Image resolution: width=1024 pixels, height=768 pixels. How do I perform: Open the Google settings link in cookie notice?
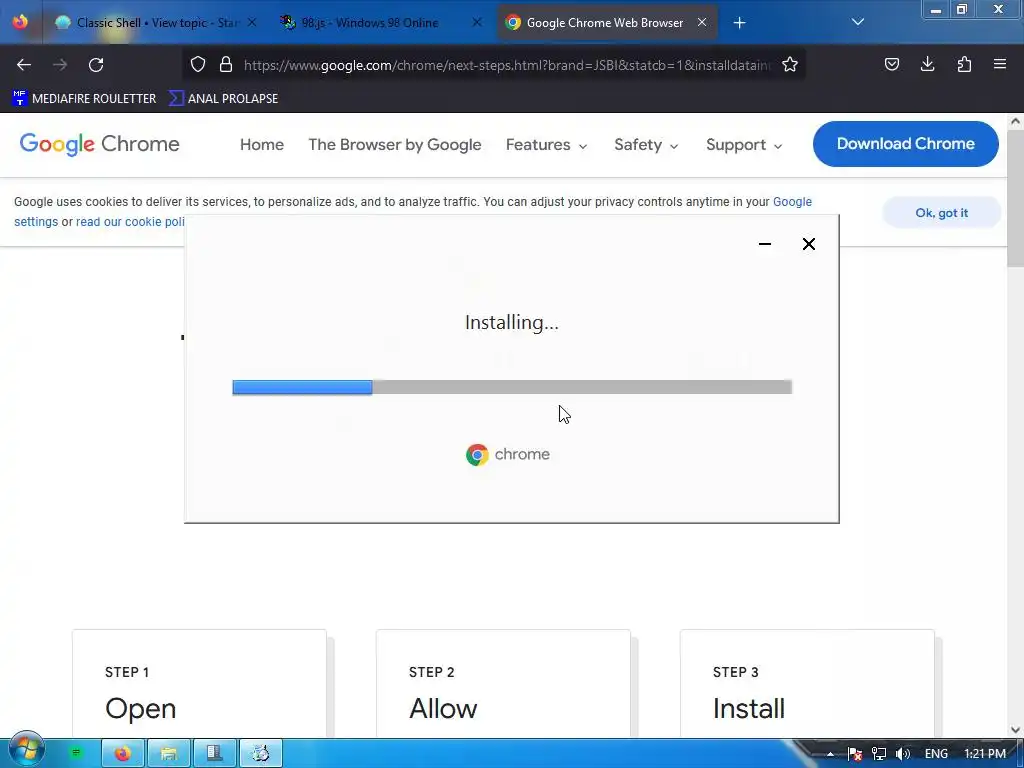tap(792, 202)
